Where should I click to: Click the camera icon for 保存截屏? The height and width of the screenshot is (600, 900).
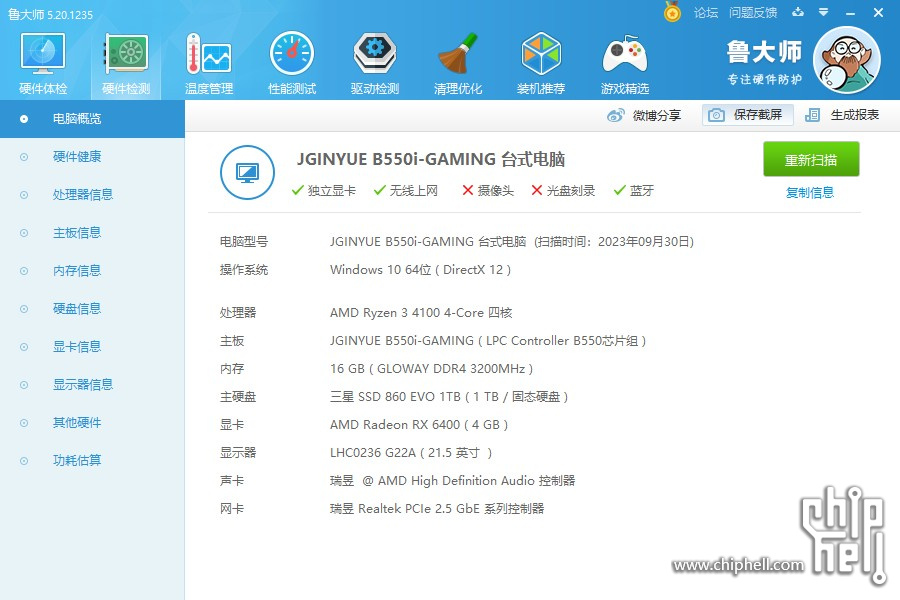(716, 115)
